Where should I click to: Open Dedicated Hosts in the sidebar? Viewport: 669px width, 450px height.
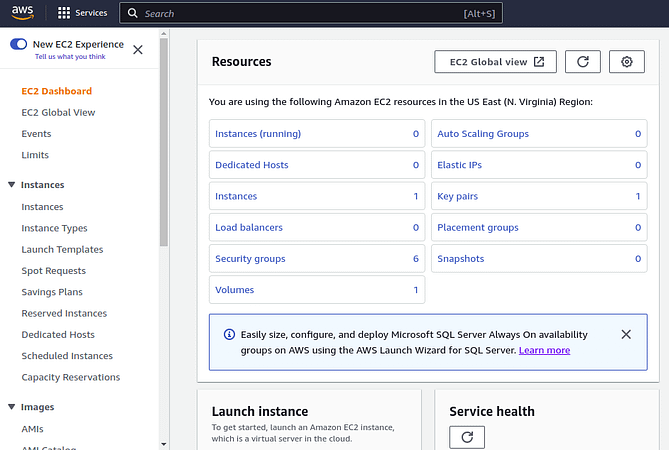(58, 335)
